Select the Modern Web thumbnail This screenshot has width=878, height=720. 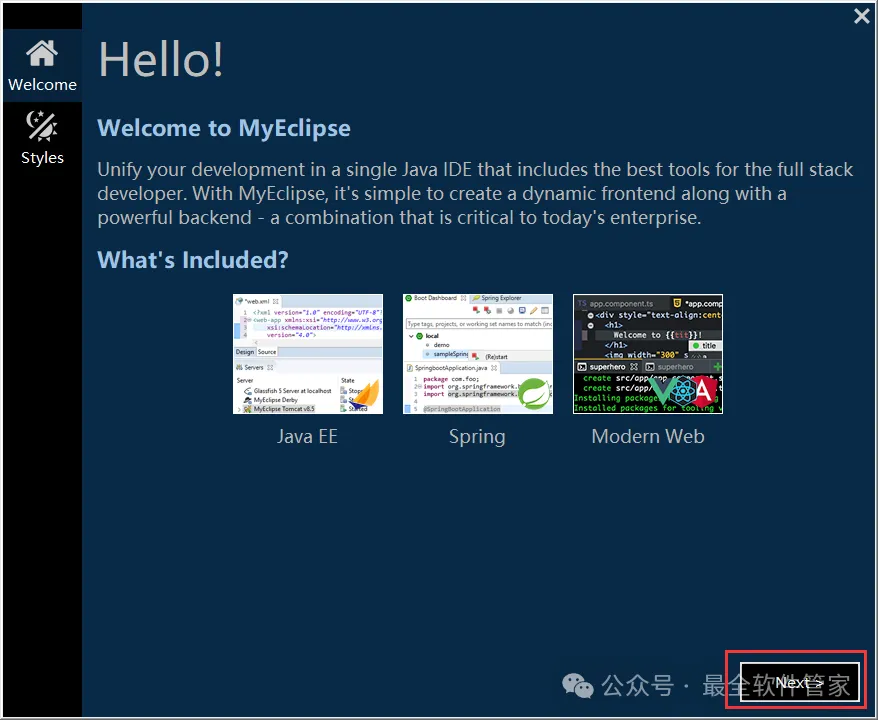[648, 354]
